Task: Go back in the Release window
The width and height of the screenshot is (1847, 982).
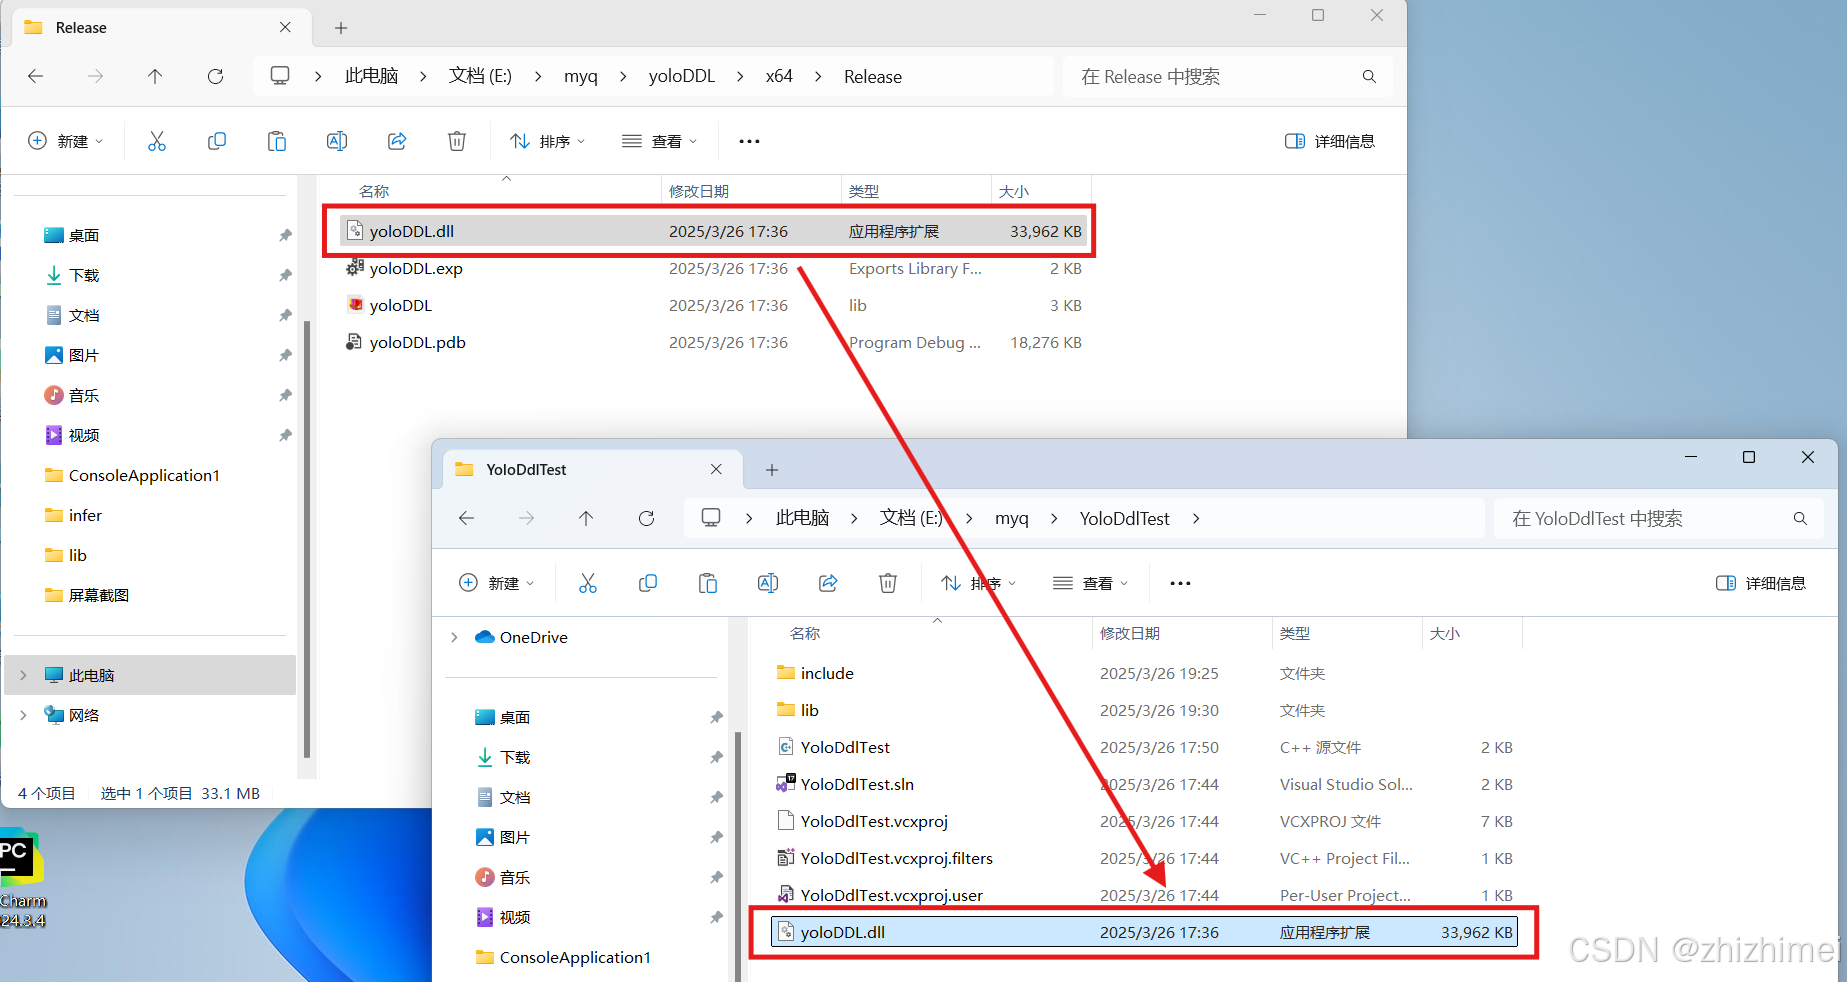Action: [x=36, y=76]
